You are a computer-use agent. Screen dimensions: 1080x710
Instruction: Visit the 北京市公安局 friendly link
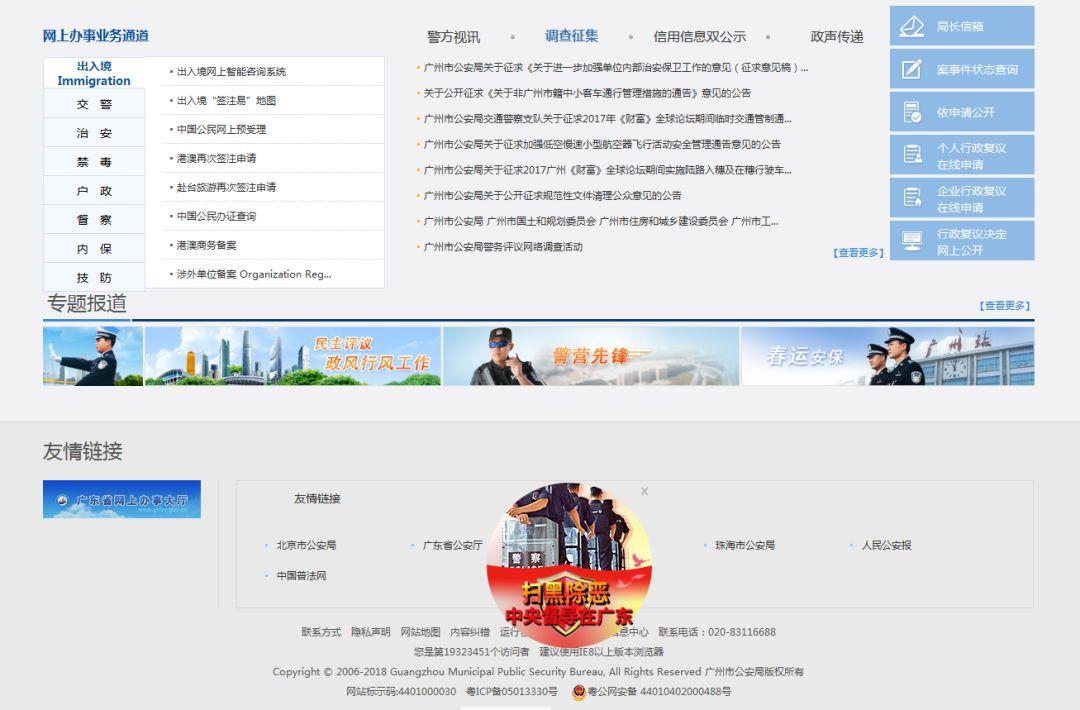pos(306,545)
